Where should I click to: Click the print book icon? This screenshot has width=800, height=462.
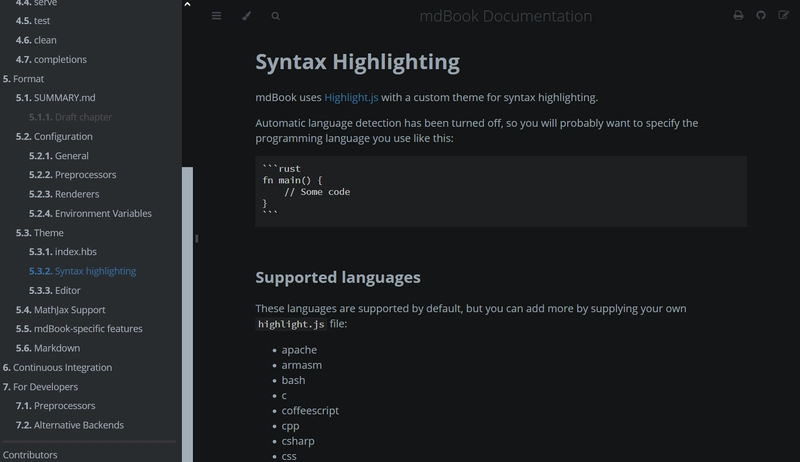[738, 16]
